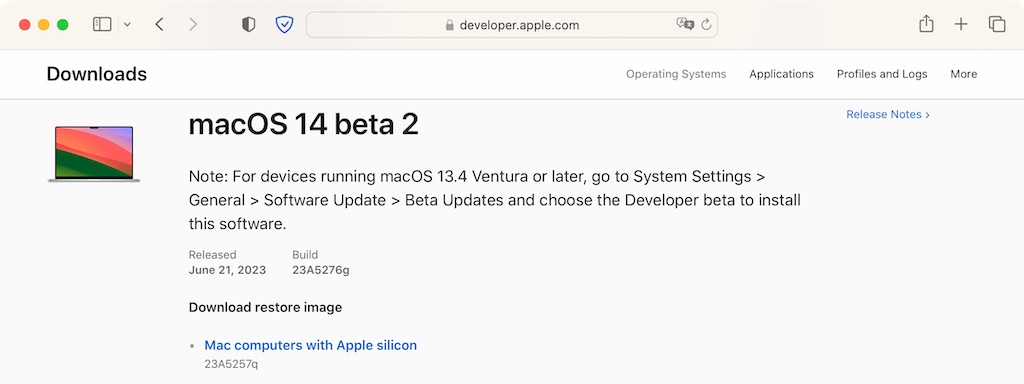Reload the page with refresh icon

(x=706, y=25)
